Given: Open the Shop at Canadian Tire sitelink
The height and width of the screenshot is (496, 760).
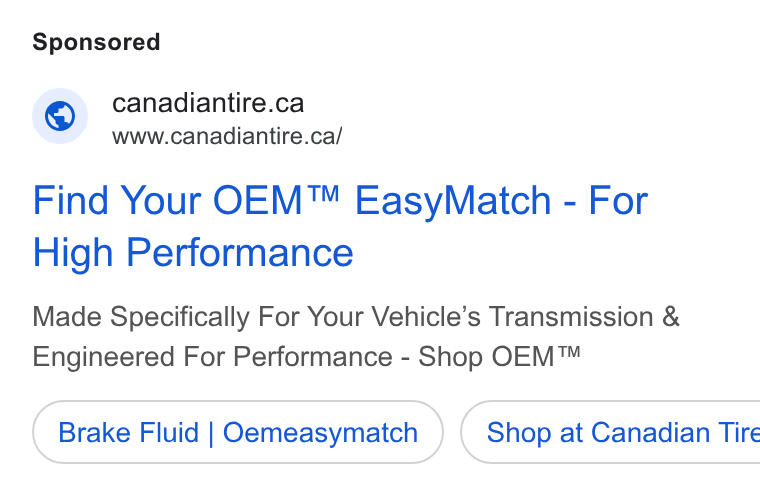Looking at the screenshot, I should [611, 432].
